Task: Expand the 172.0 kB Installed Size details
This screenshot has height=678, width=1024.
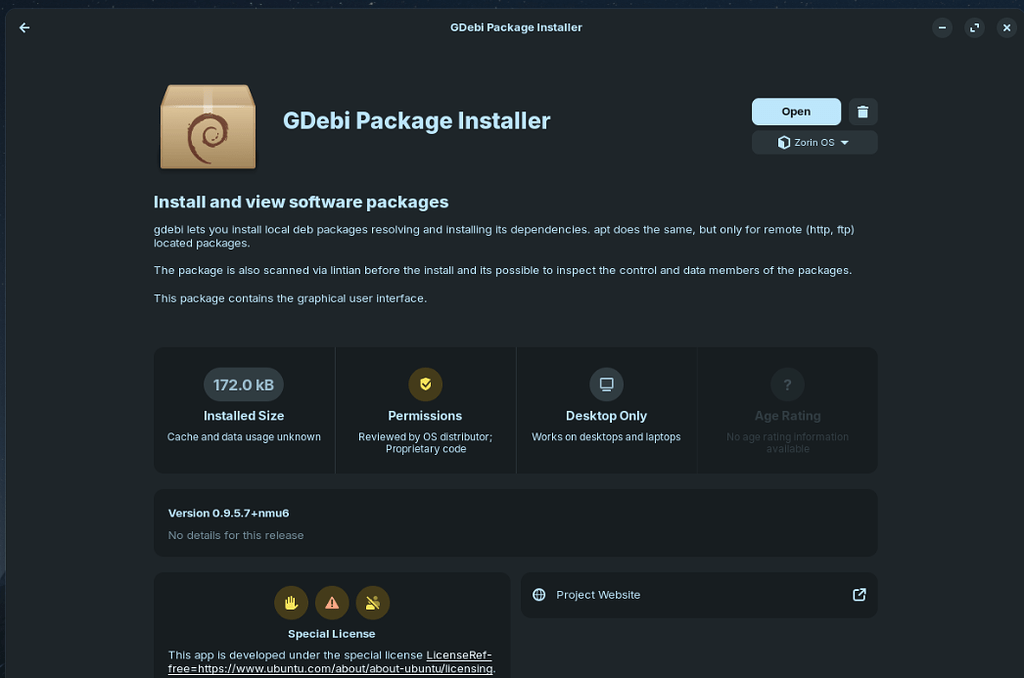Action: 243,384
